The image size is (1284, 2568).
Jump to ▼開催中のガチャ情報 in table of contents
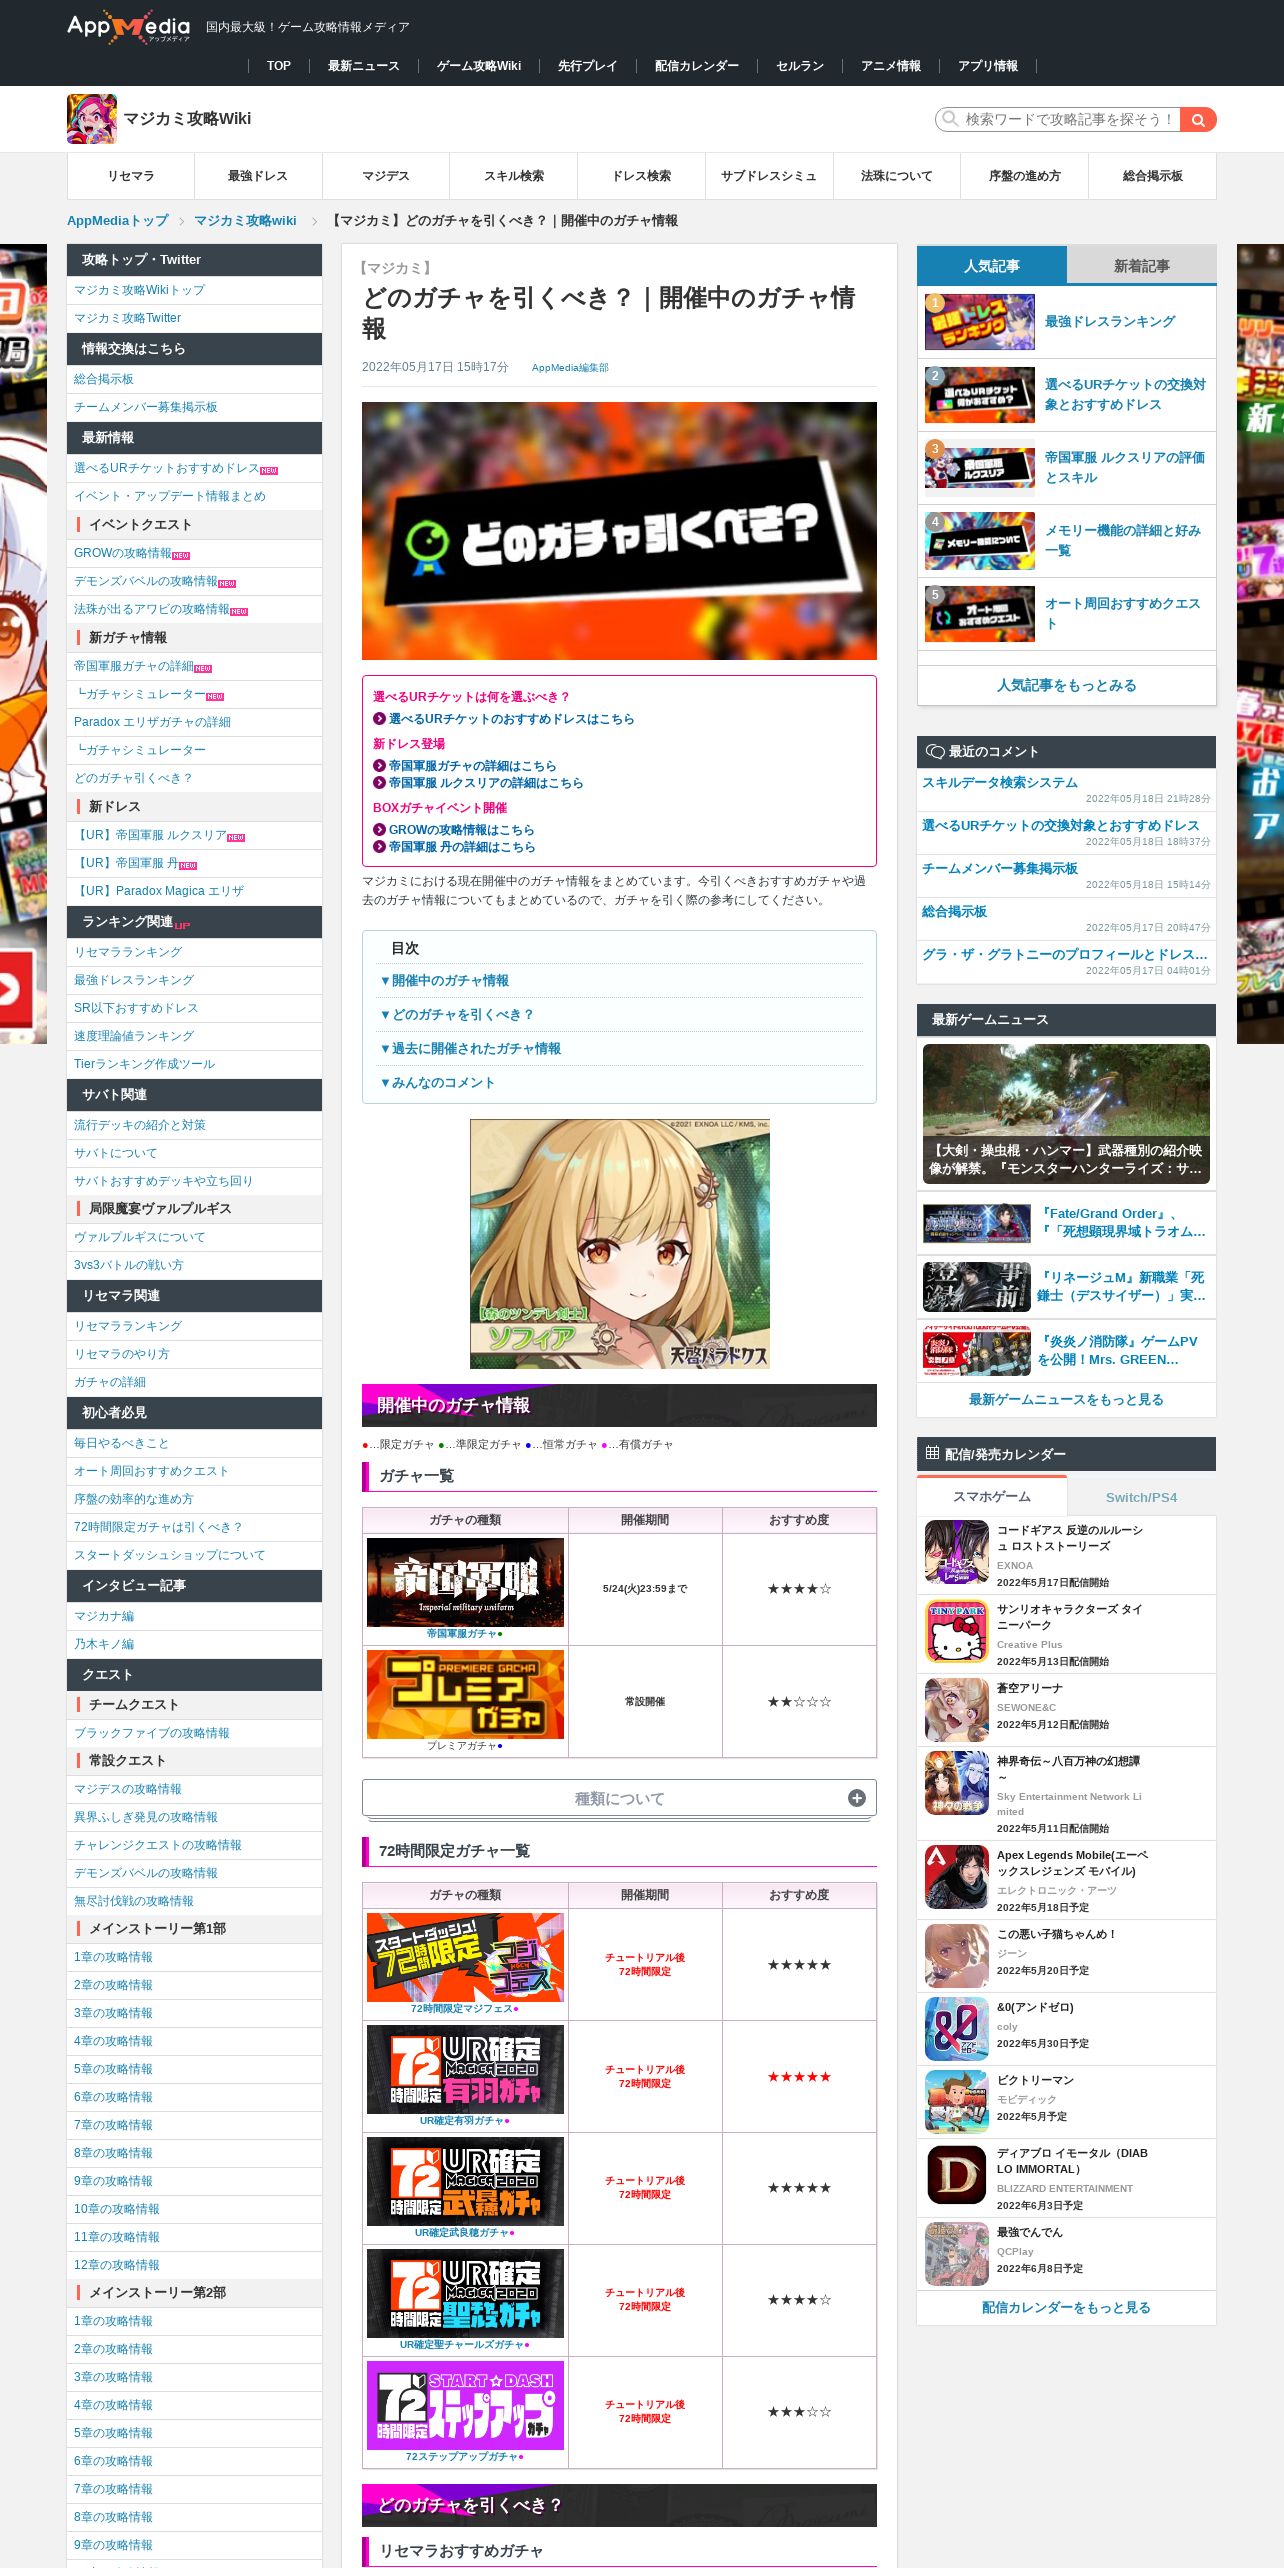[x=445, y=981]
